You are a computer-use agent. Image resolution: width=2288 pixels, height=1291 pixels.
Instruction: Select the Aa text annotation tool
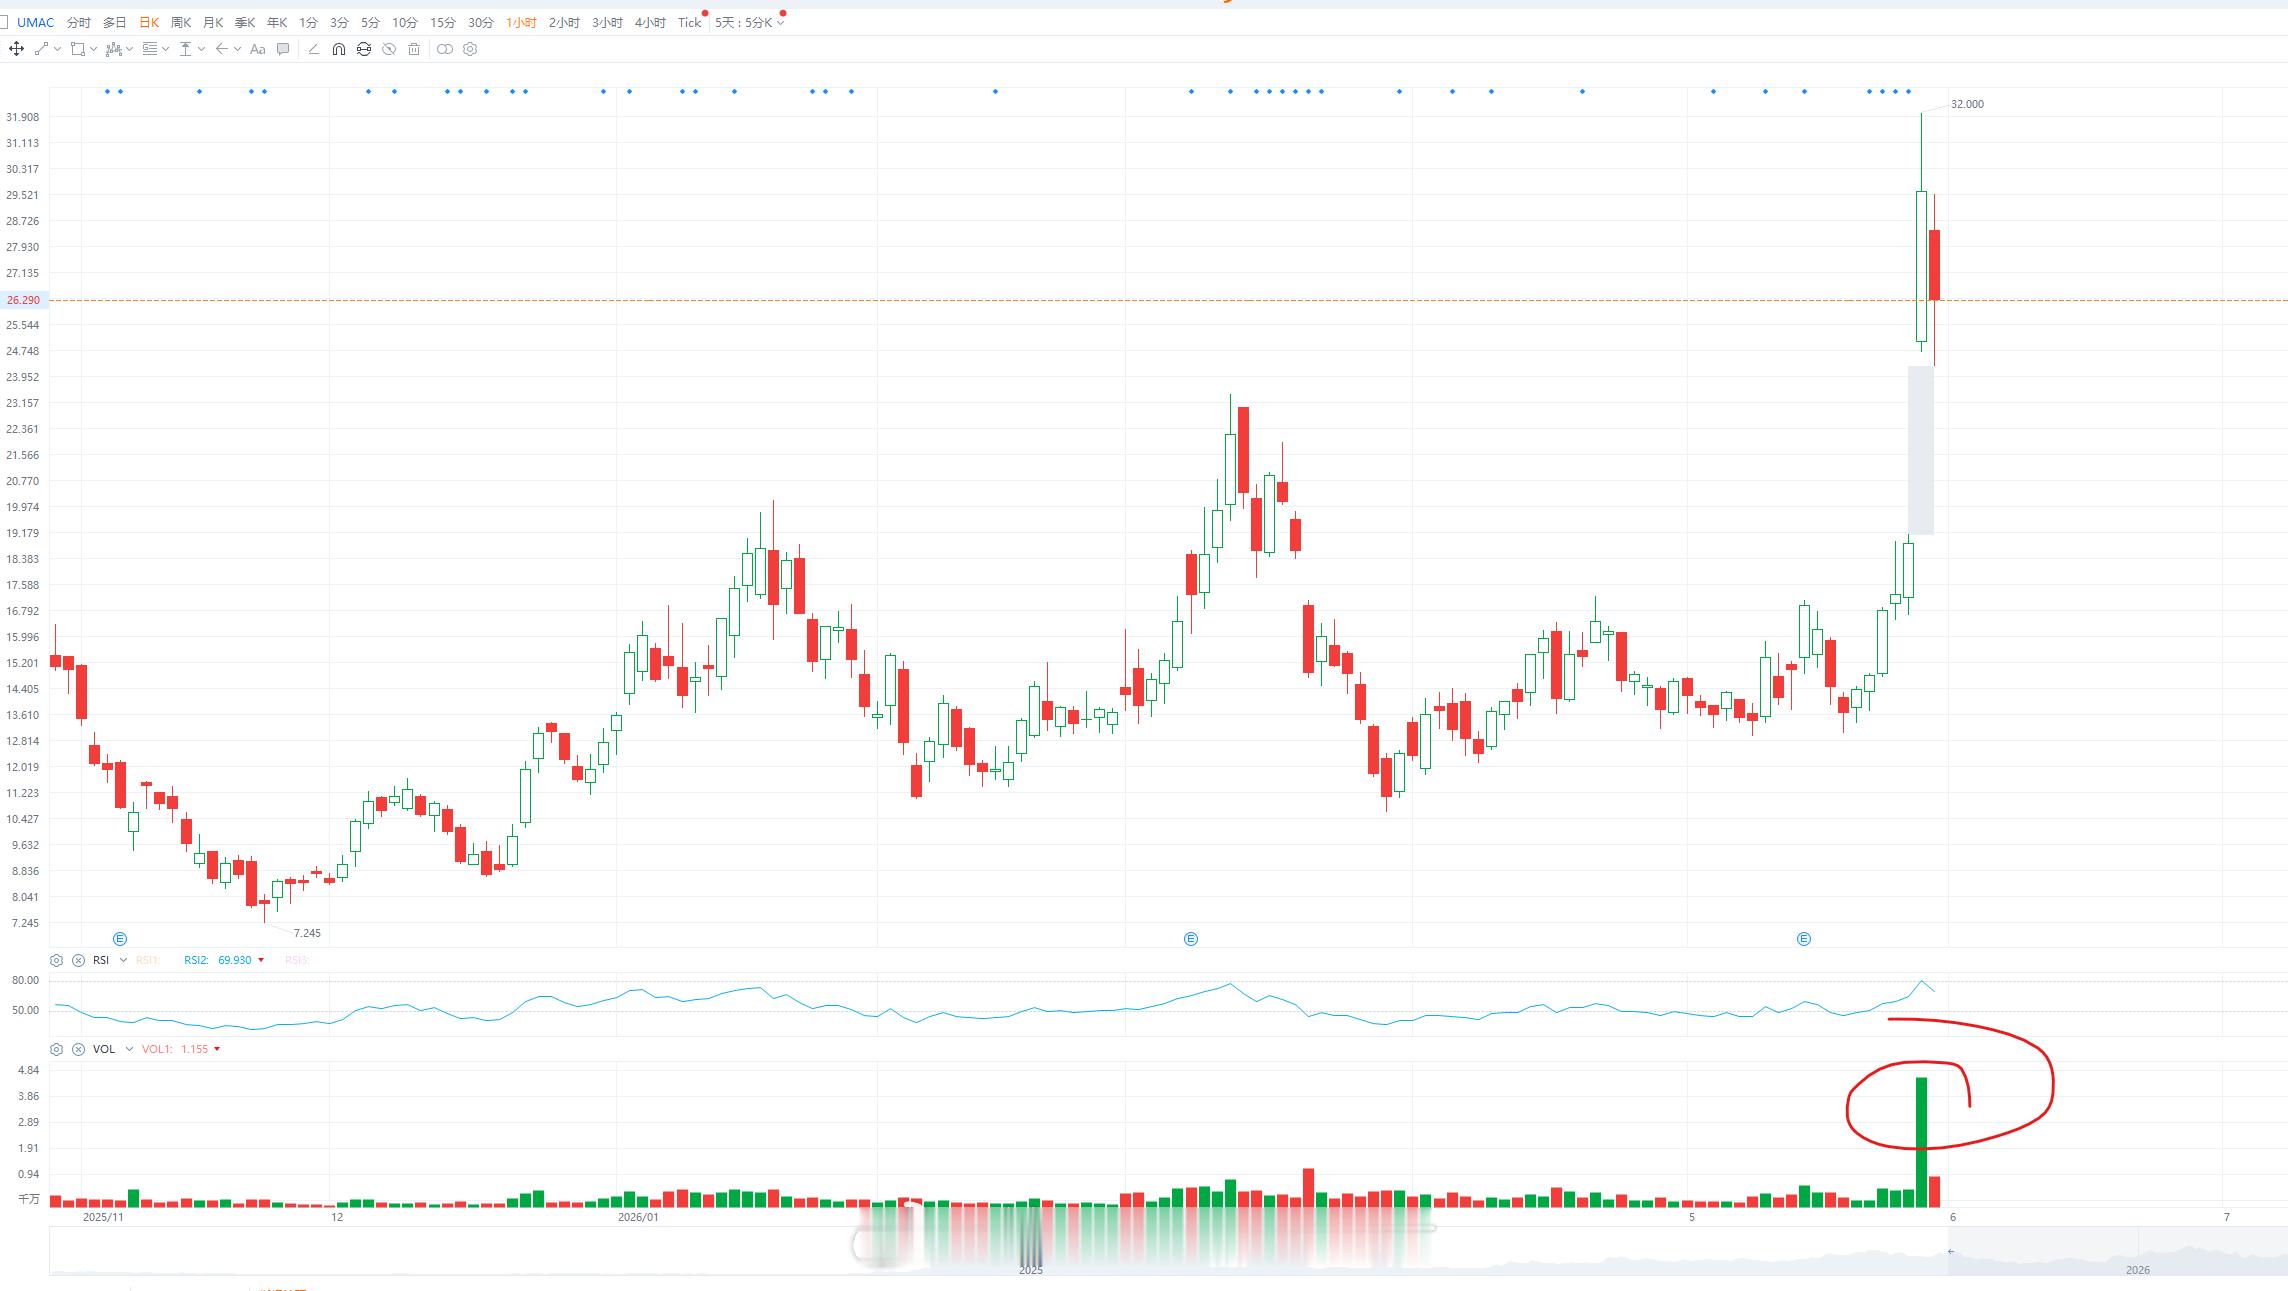click(x=257, y=49)
